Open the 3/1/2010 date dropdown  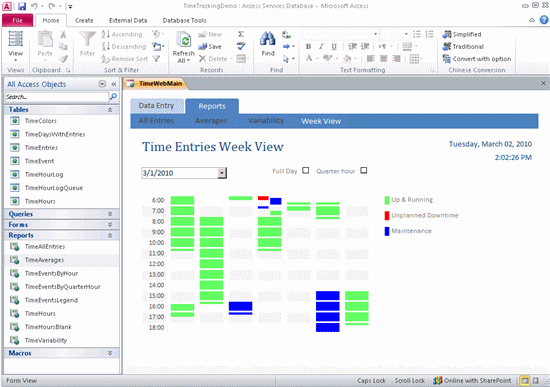coord(222,173)
